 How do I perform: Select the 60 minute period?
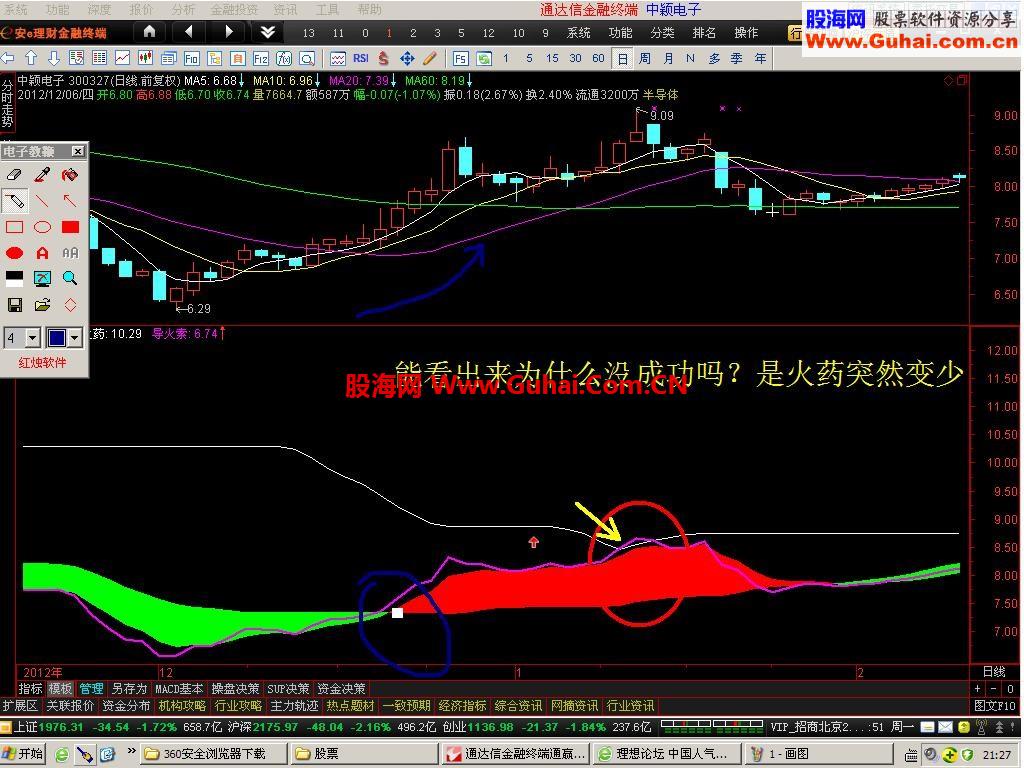598,58
